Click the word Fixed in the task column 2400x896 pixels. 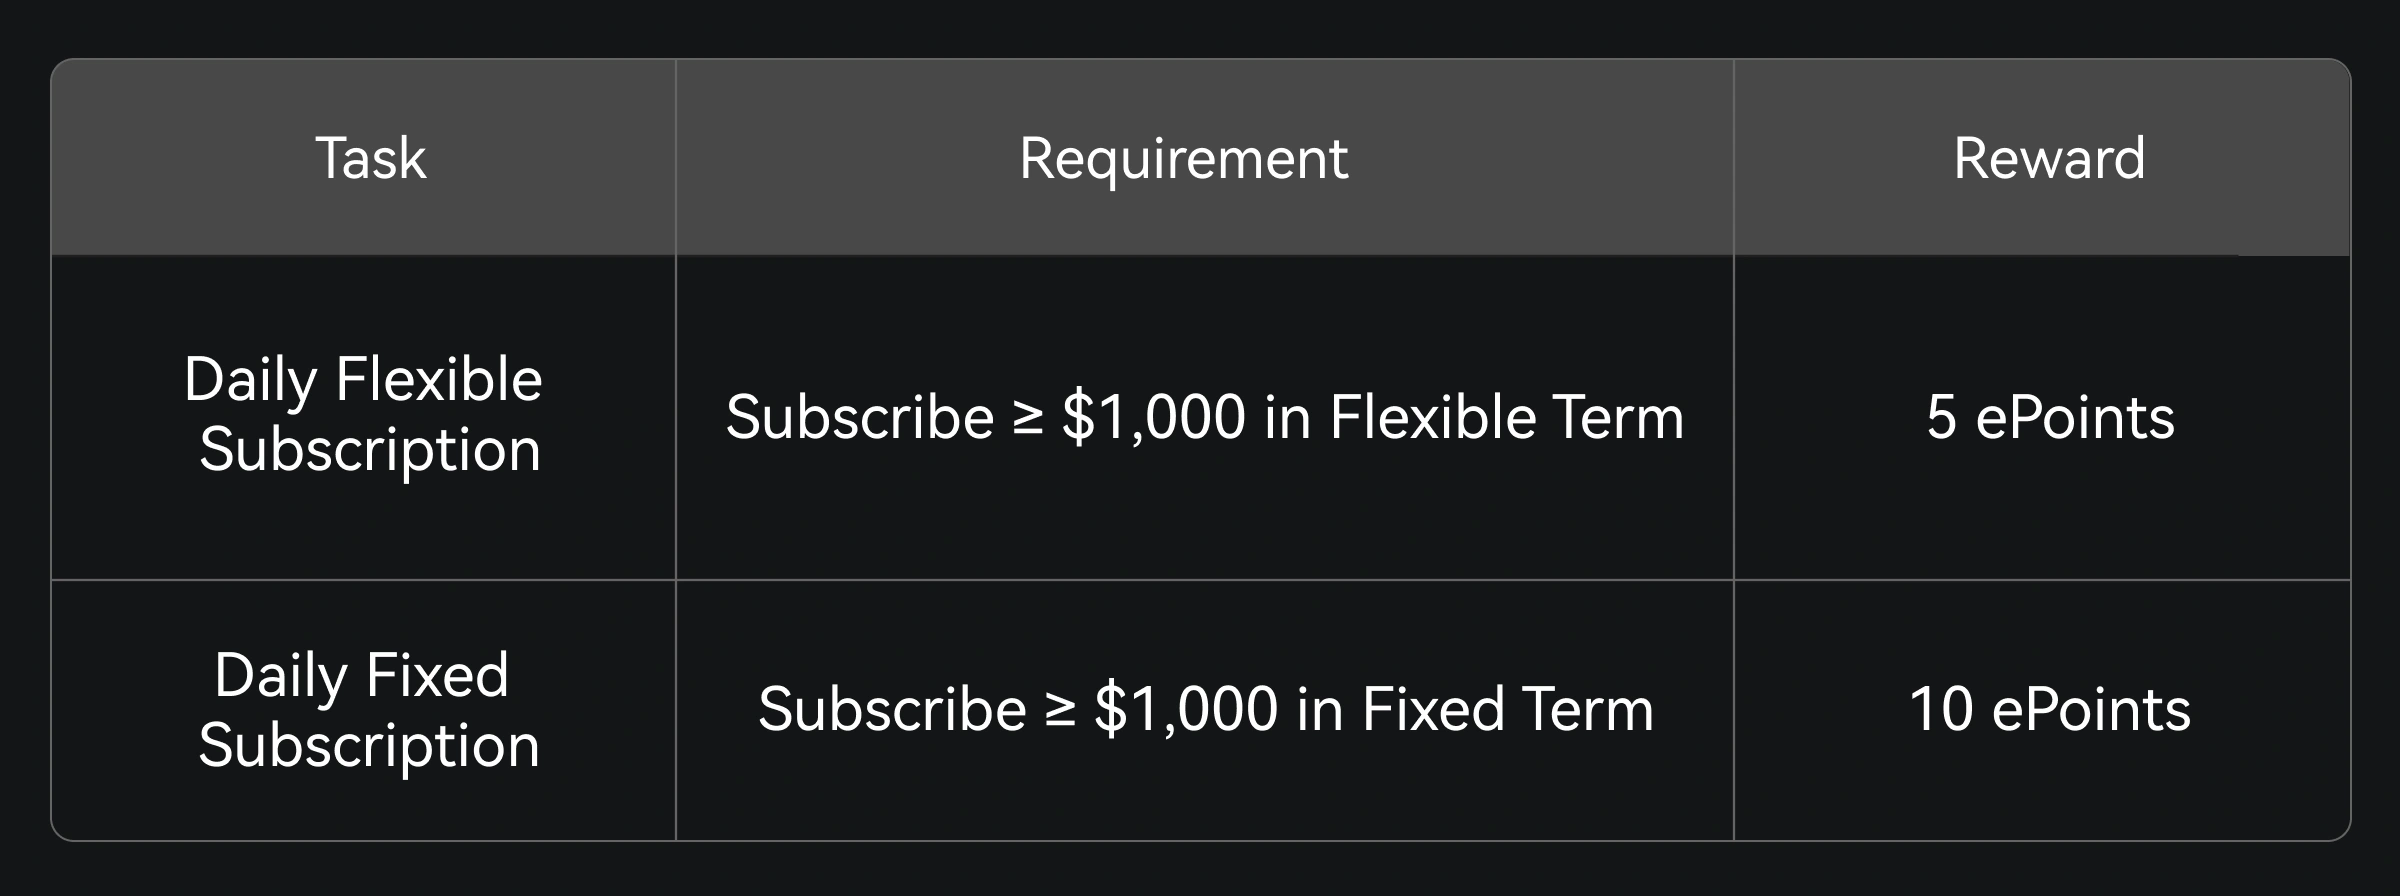point(436,675)
